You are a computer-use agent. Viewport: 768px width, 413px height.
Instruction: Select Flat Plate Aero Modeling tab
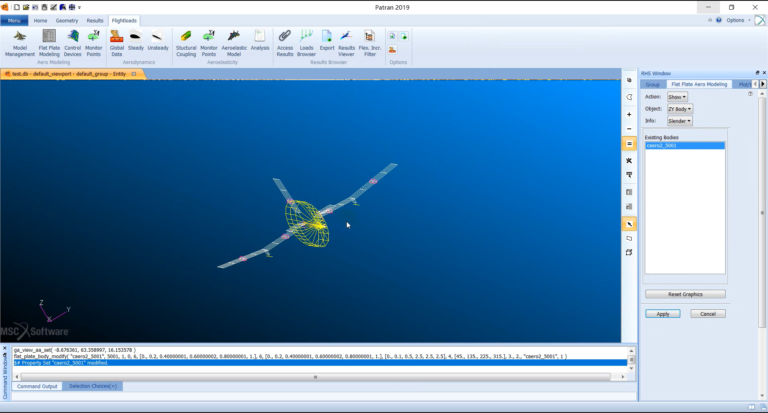(x=699, y=84)
